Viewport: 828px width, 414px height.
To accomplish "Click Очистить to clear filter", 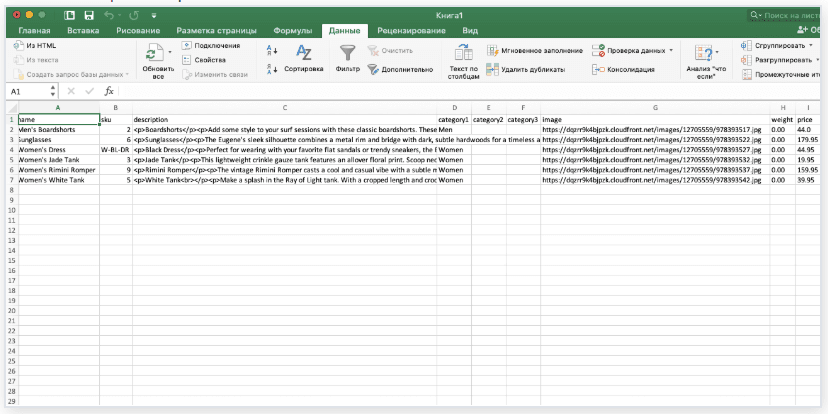I will (x=390, y=51).
